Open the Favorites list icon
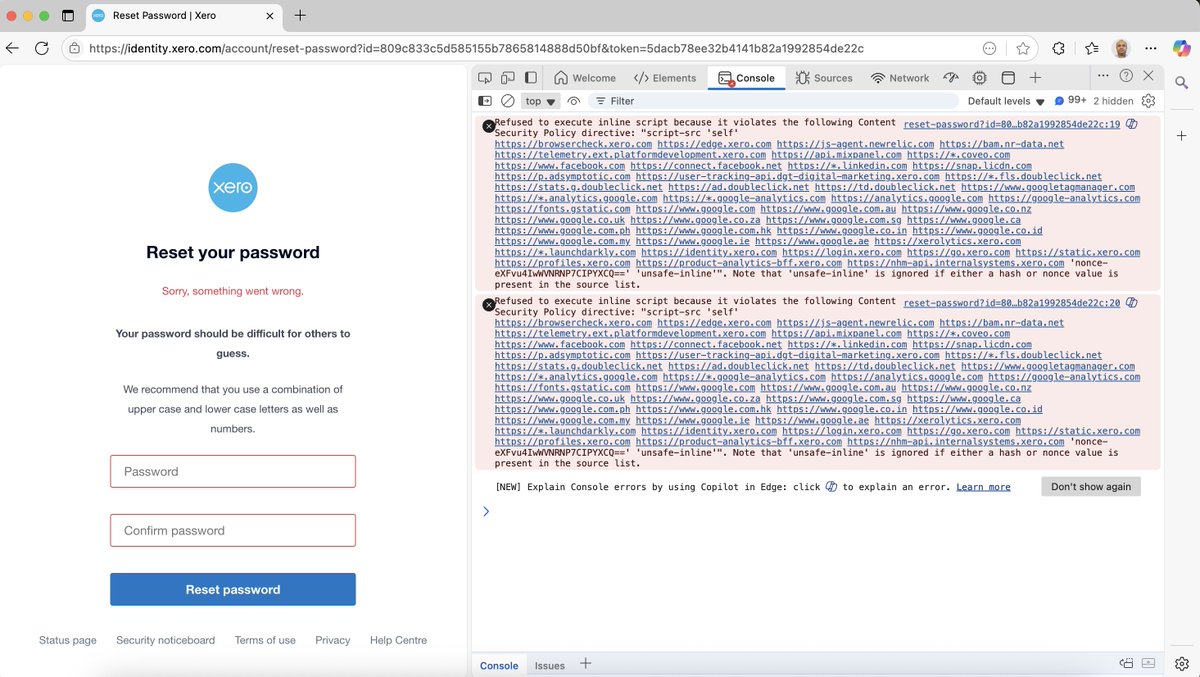 pyautogui.click(x=1092, y=48)
